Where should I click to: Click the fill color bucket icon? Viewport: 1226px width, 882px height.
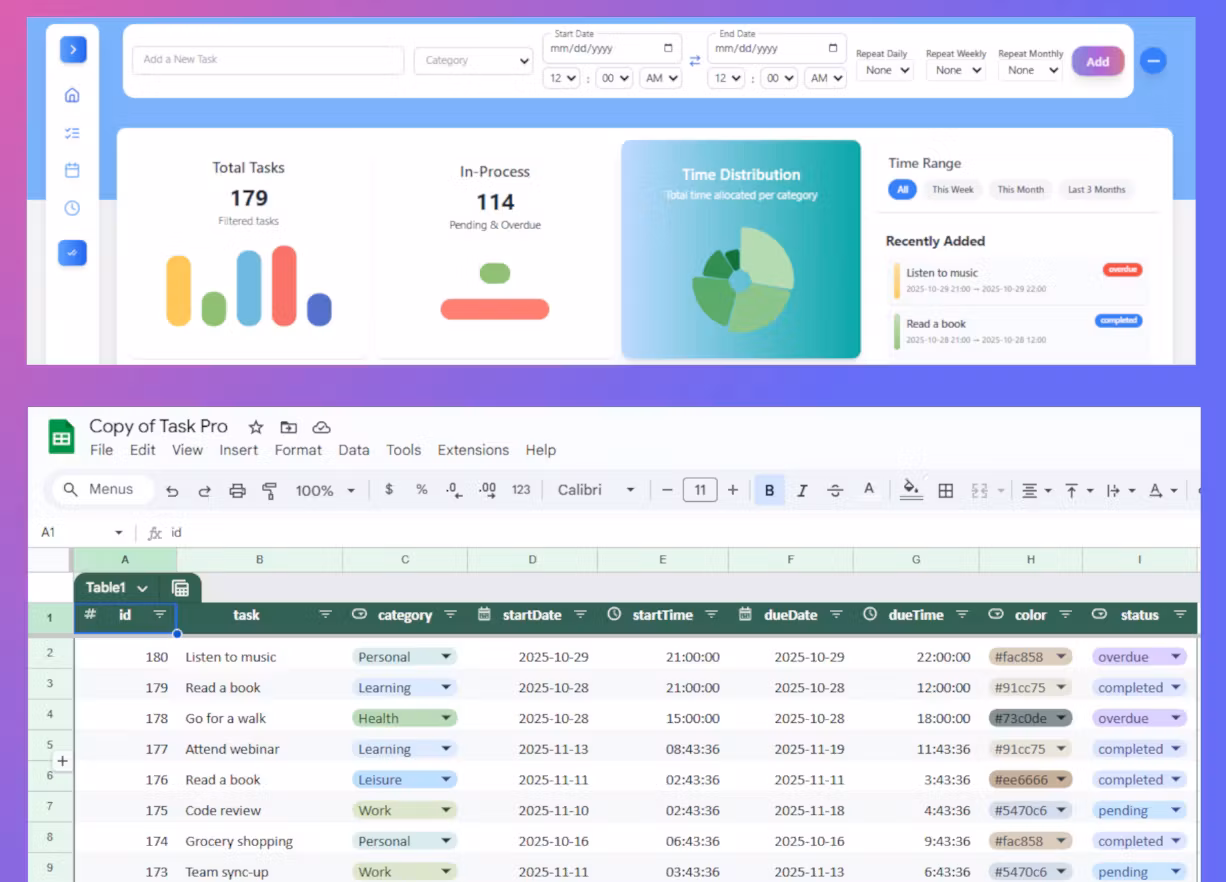tap(910, 489)
